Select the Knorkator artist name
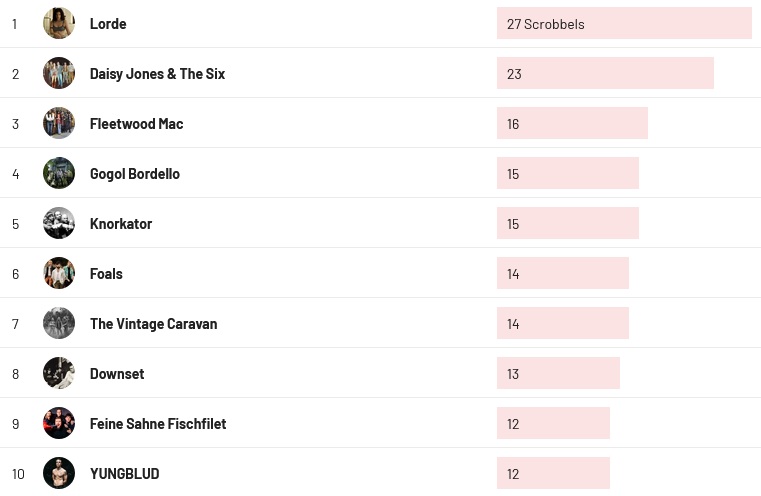 point(121,223)
